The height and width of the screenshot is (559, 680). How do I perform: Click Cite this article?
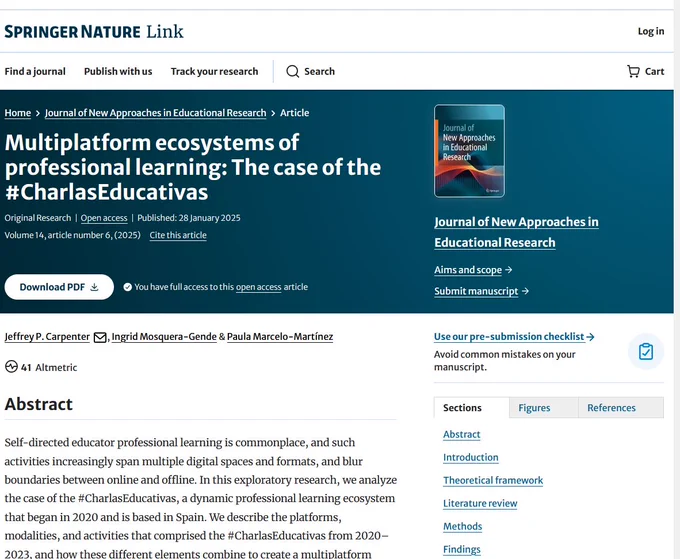point(178,235)
